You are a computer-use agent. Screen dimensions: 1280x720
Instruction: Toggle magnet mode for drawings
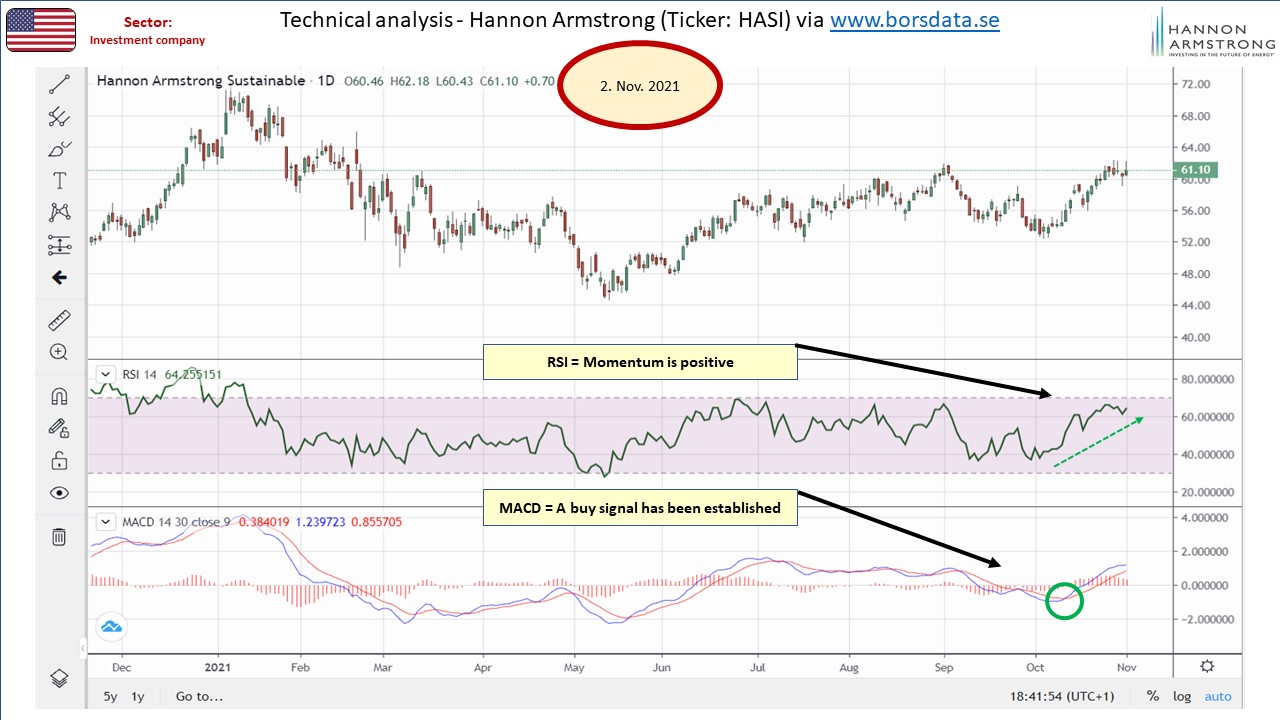coord(59,396)
